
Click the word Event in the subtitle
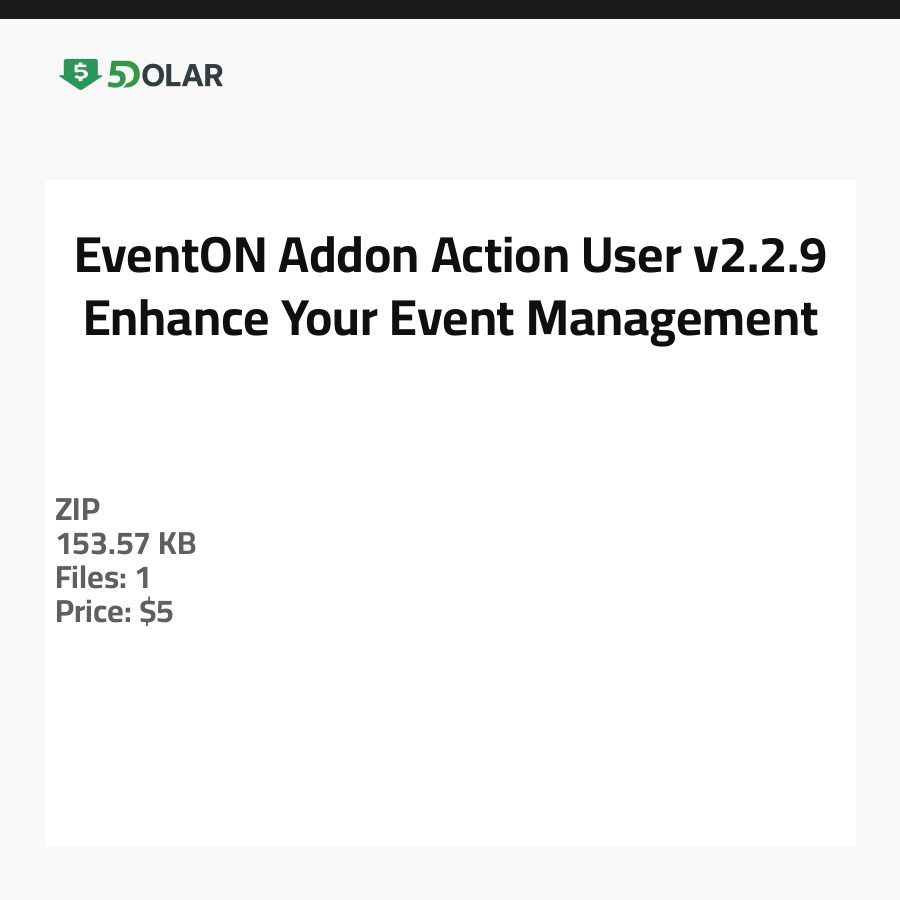[451, 319]
